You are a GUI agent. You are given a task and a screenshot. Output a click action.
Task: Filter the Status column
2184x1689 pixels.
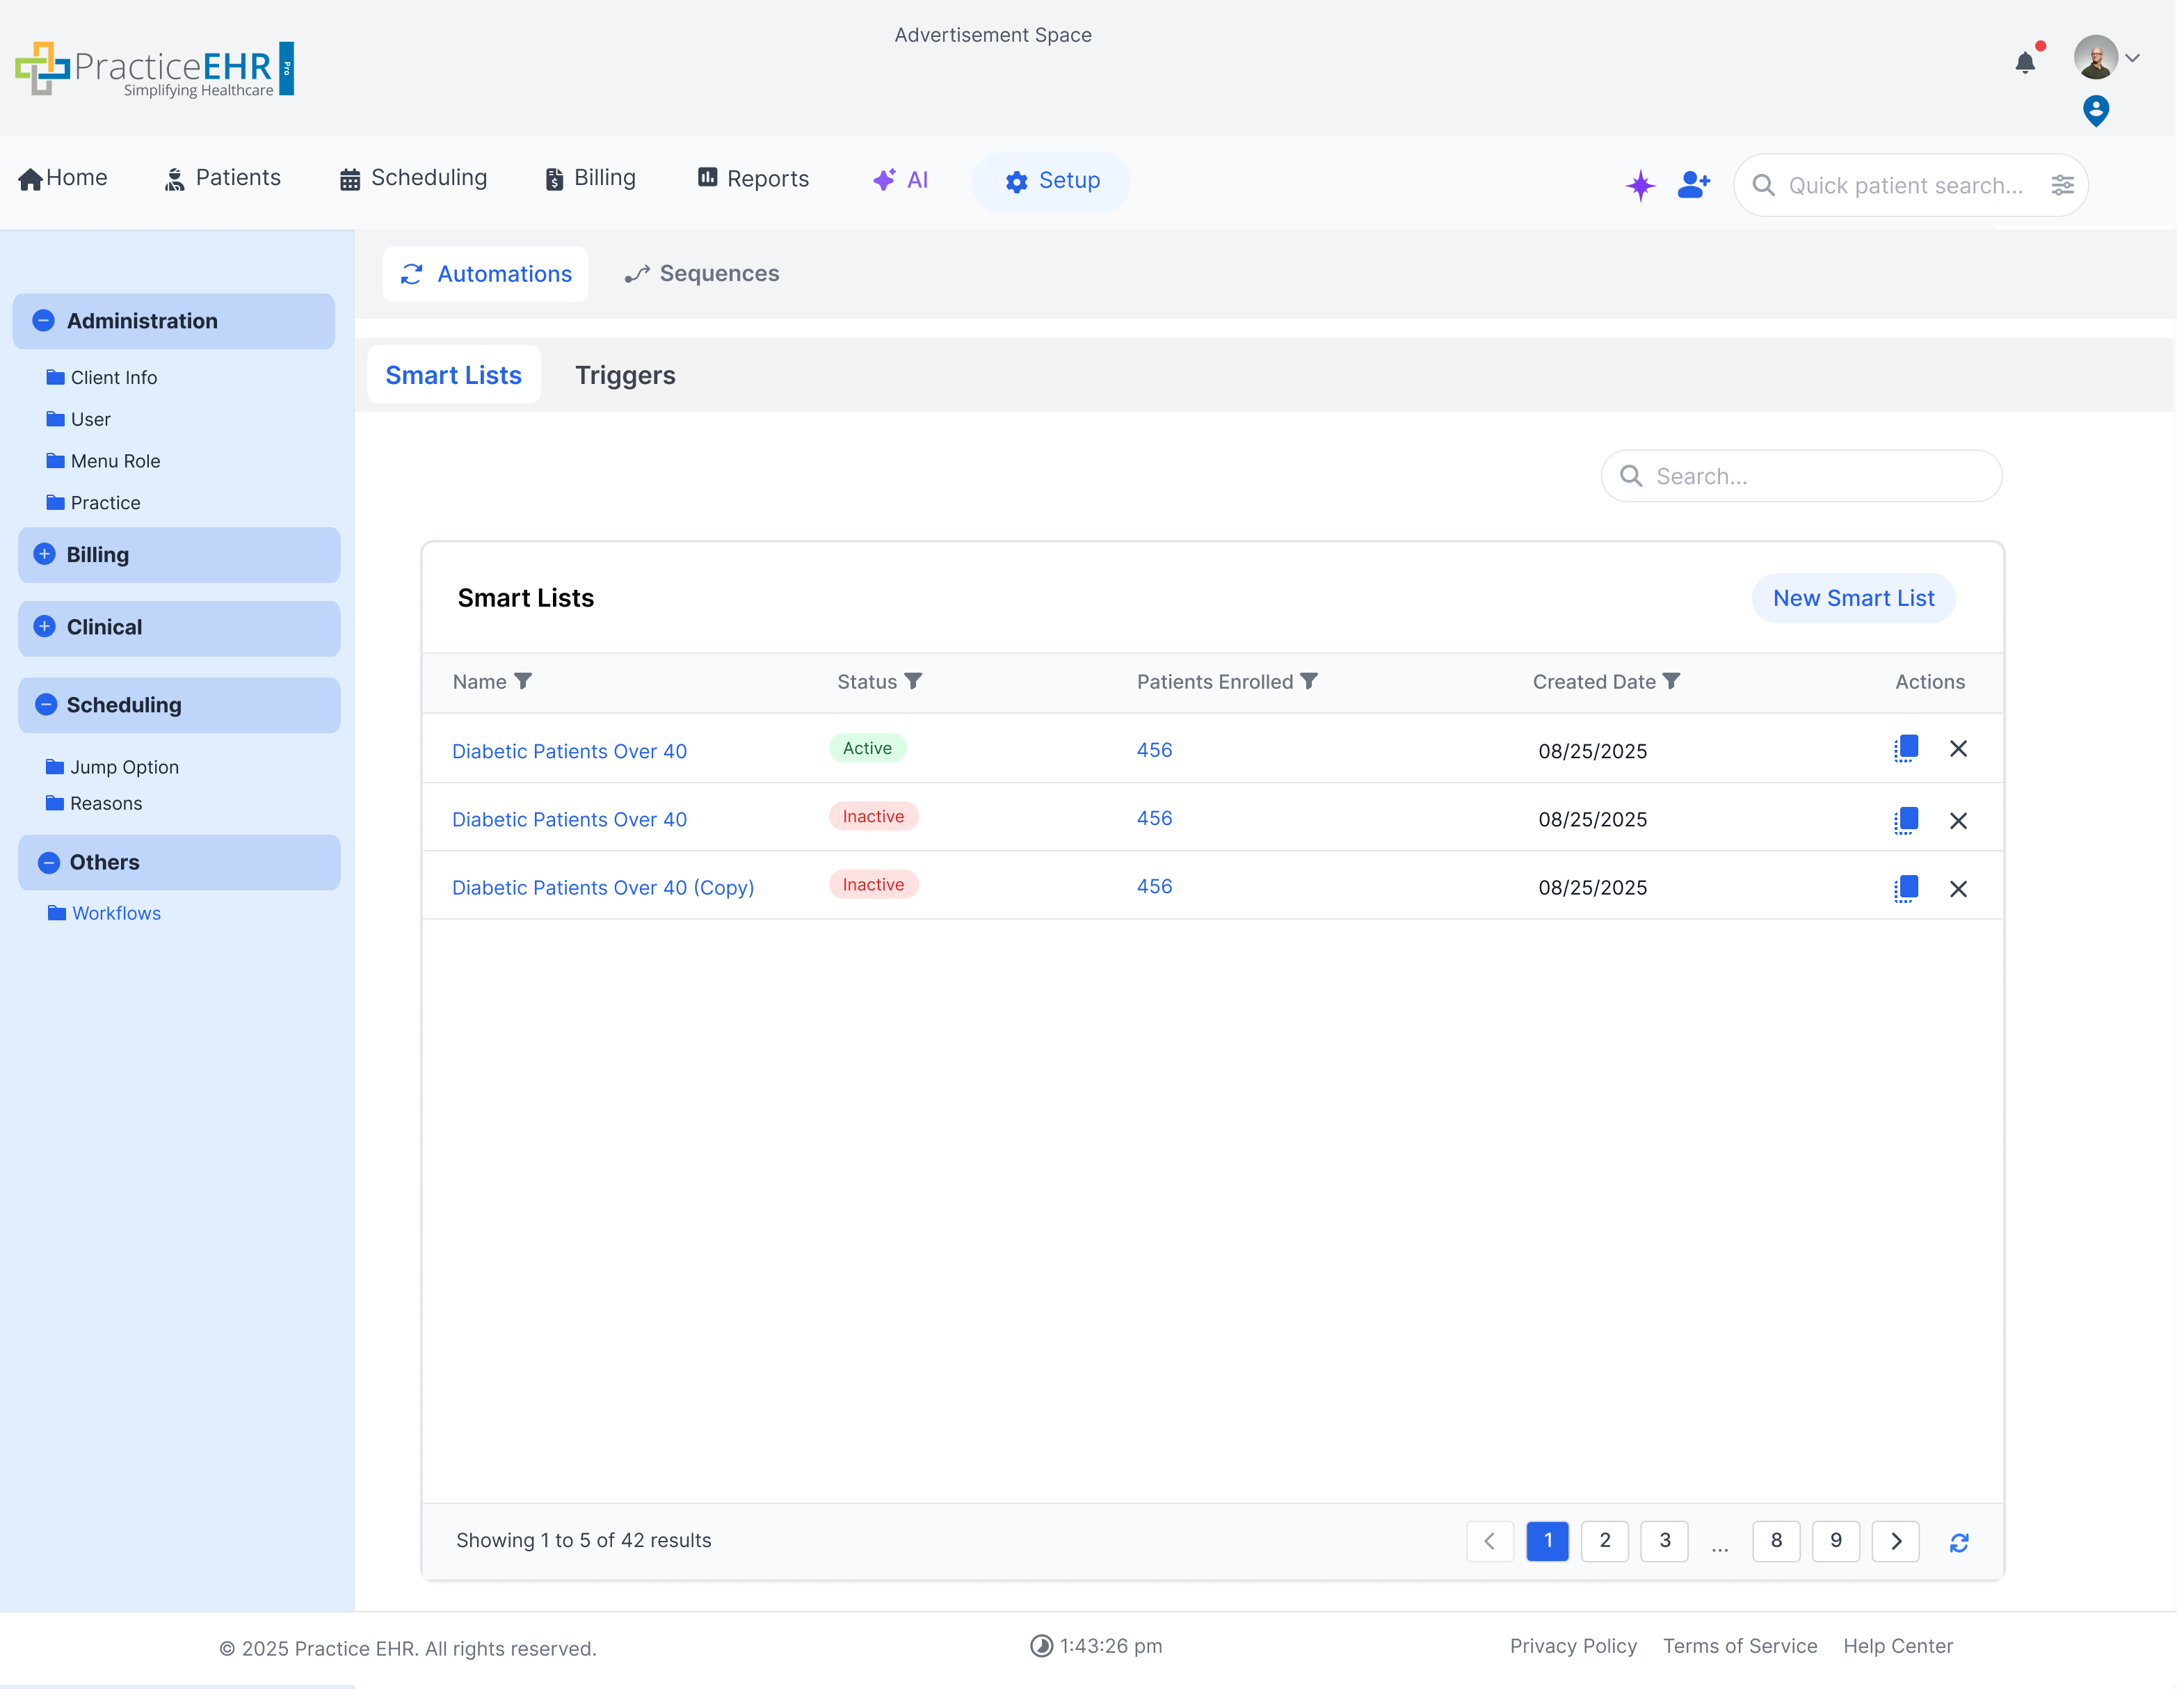(913, 681)
